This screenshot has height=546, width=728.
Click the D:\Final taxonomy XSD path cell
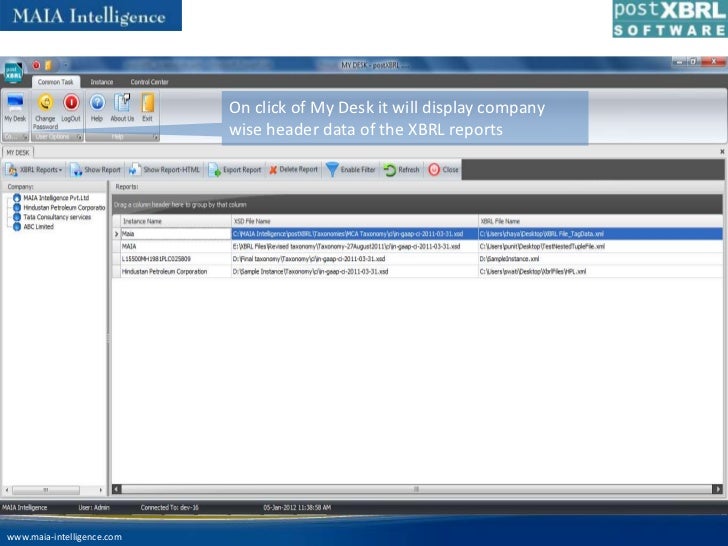355,259
